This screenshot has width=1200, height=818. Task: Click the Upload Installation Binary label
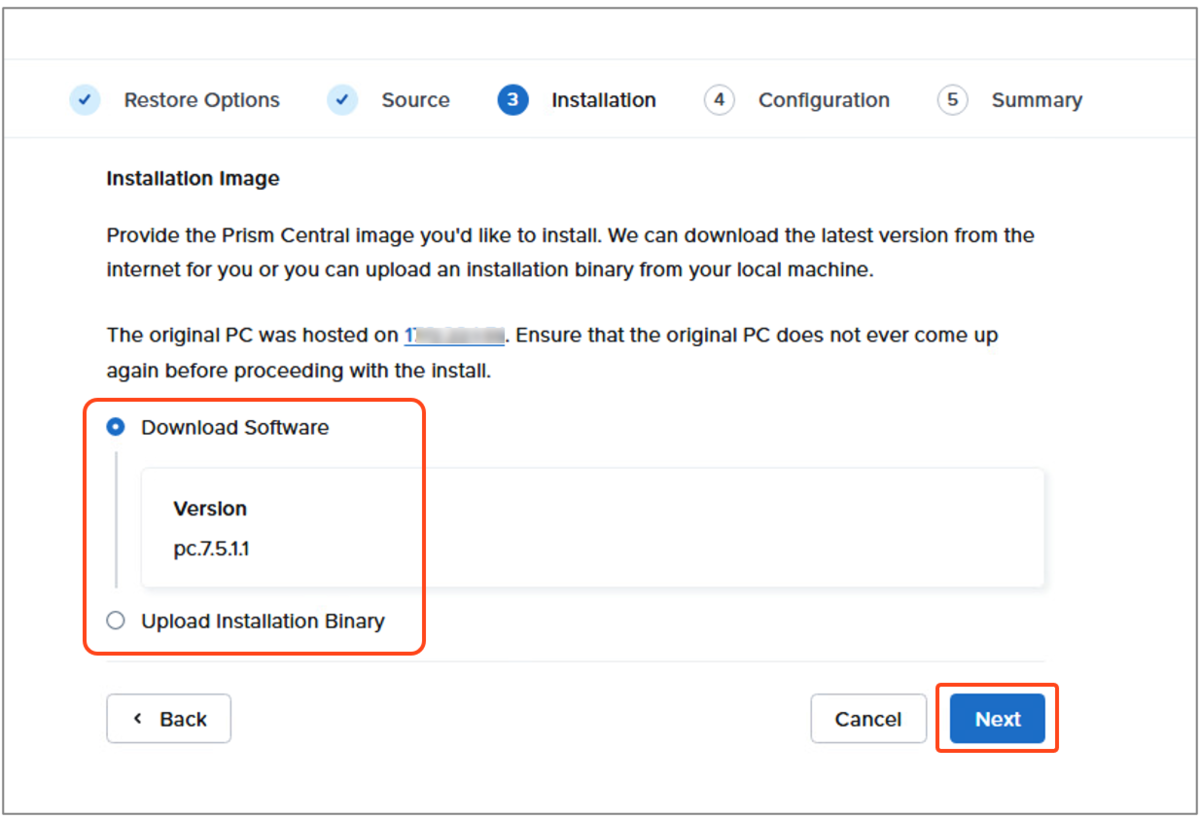point(263,621)
